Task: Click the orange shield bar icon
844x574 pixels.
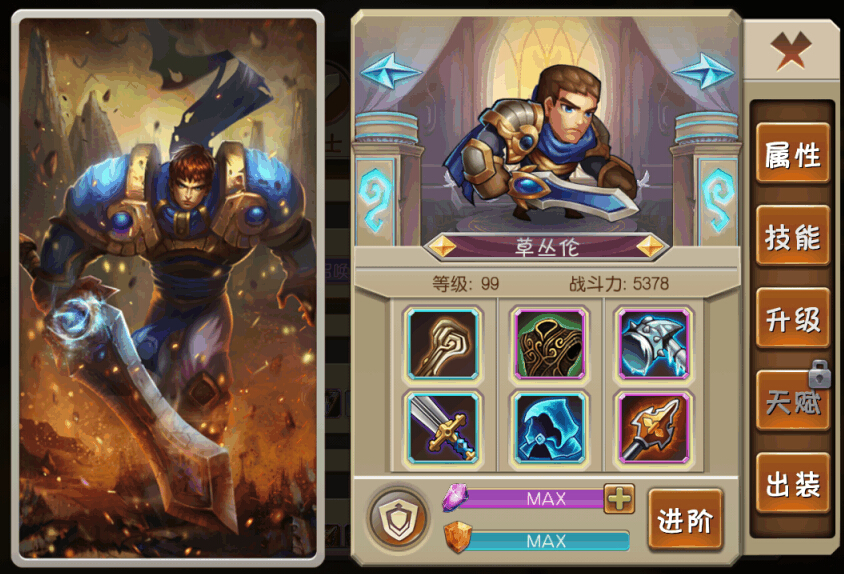Action: (458, 537)
